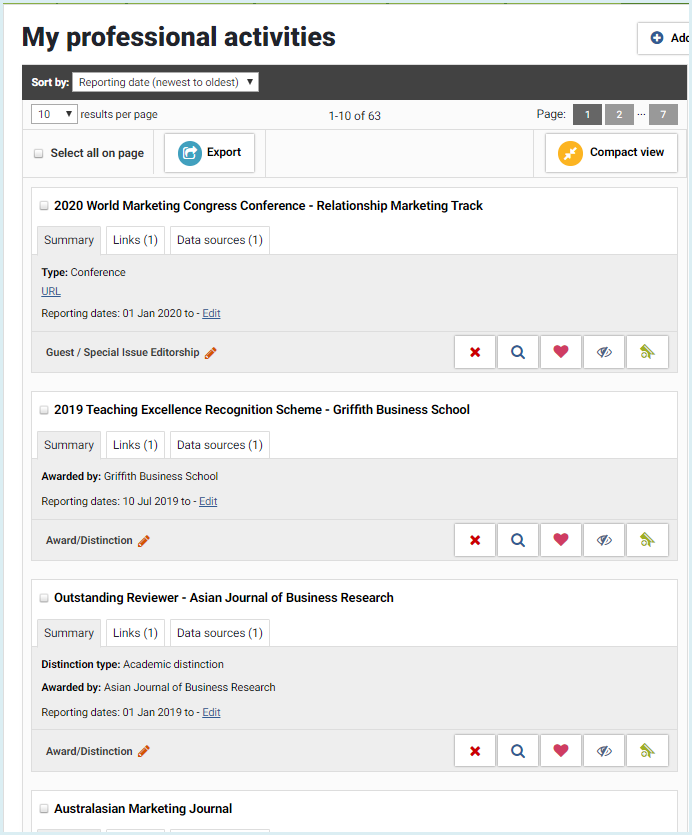Switch to Summary tab of 2019 Teaching Excellence
Viewport: 692px width, 835px height.
click(69, 445)
